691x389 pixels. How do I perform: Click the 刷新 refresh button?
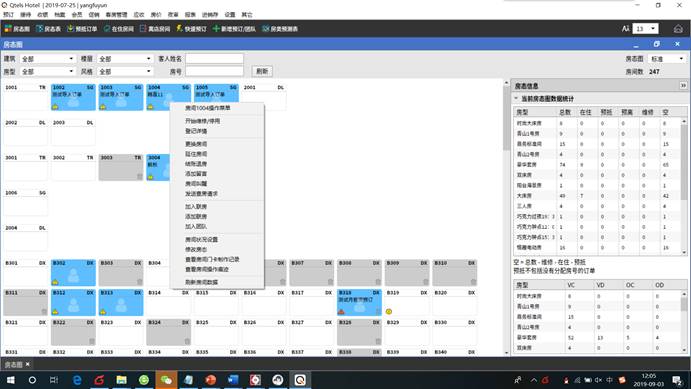pos(262,71)
